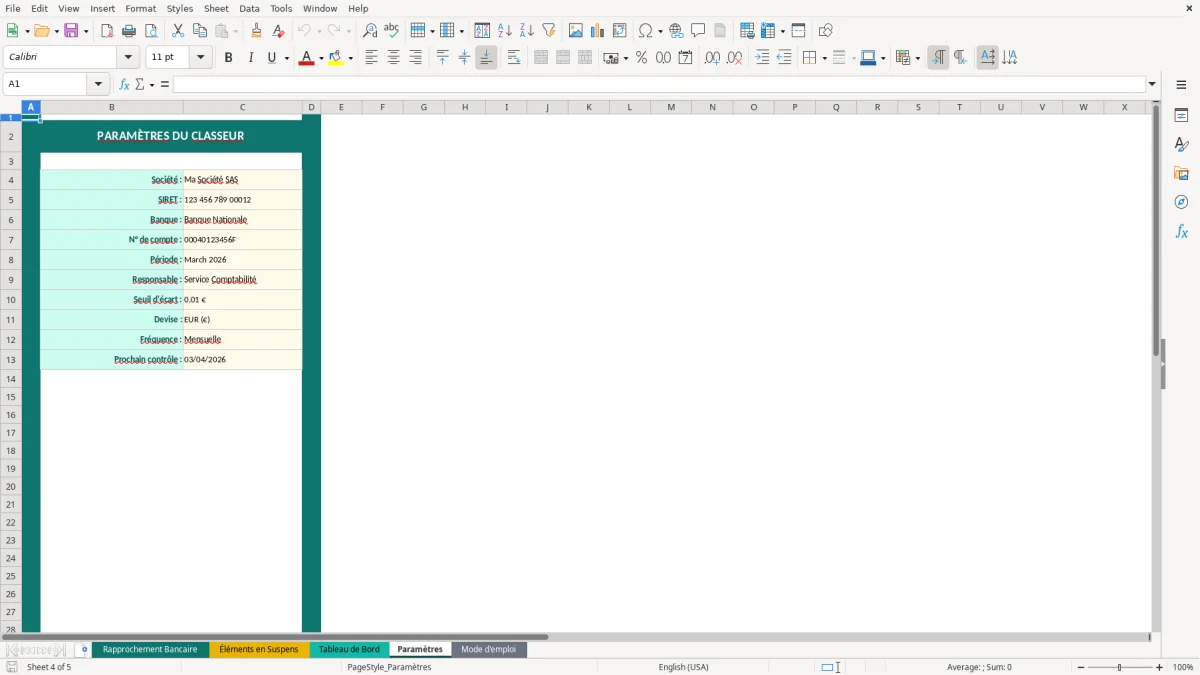1200x675 pixels.
Task: Click Sort Descending icon
Action: tap(526, 31)
